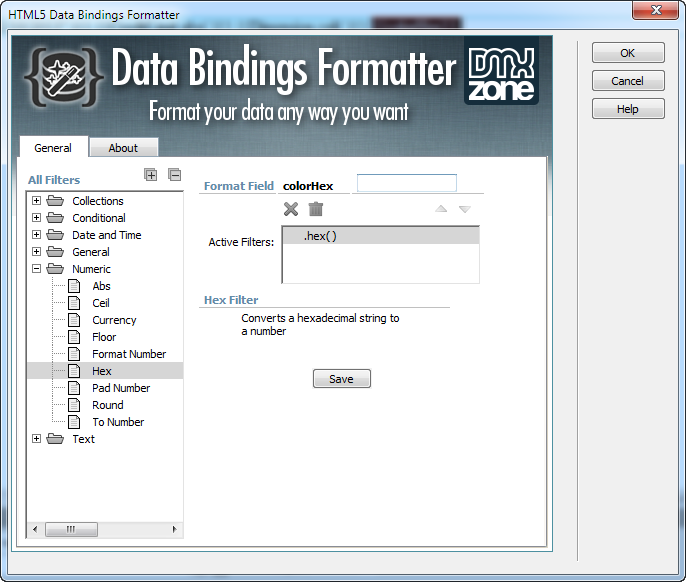Click the Cancel button

point(628,81)
